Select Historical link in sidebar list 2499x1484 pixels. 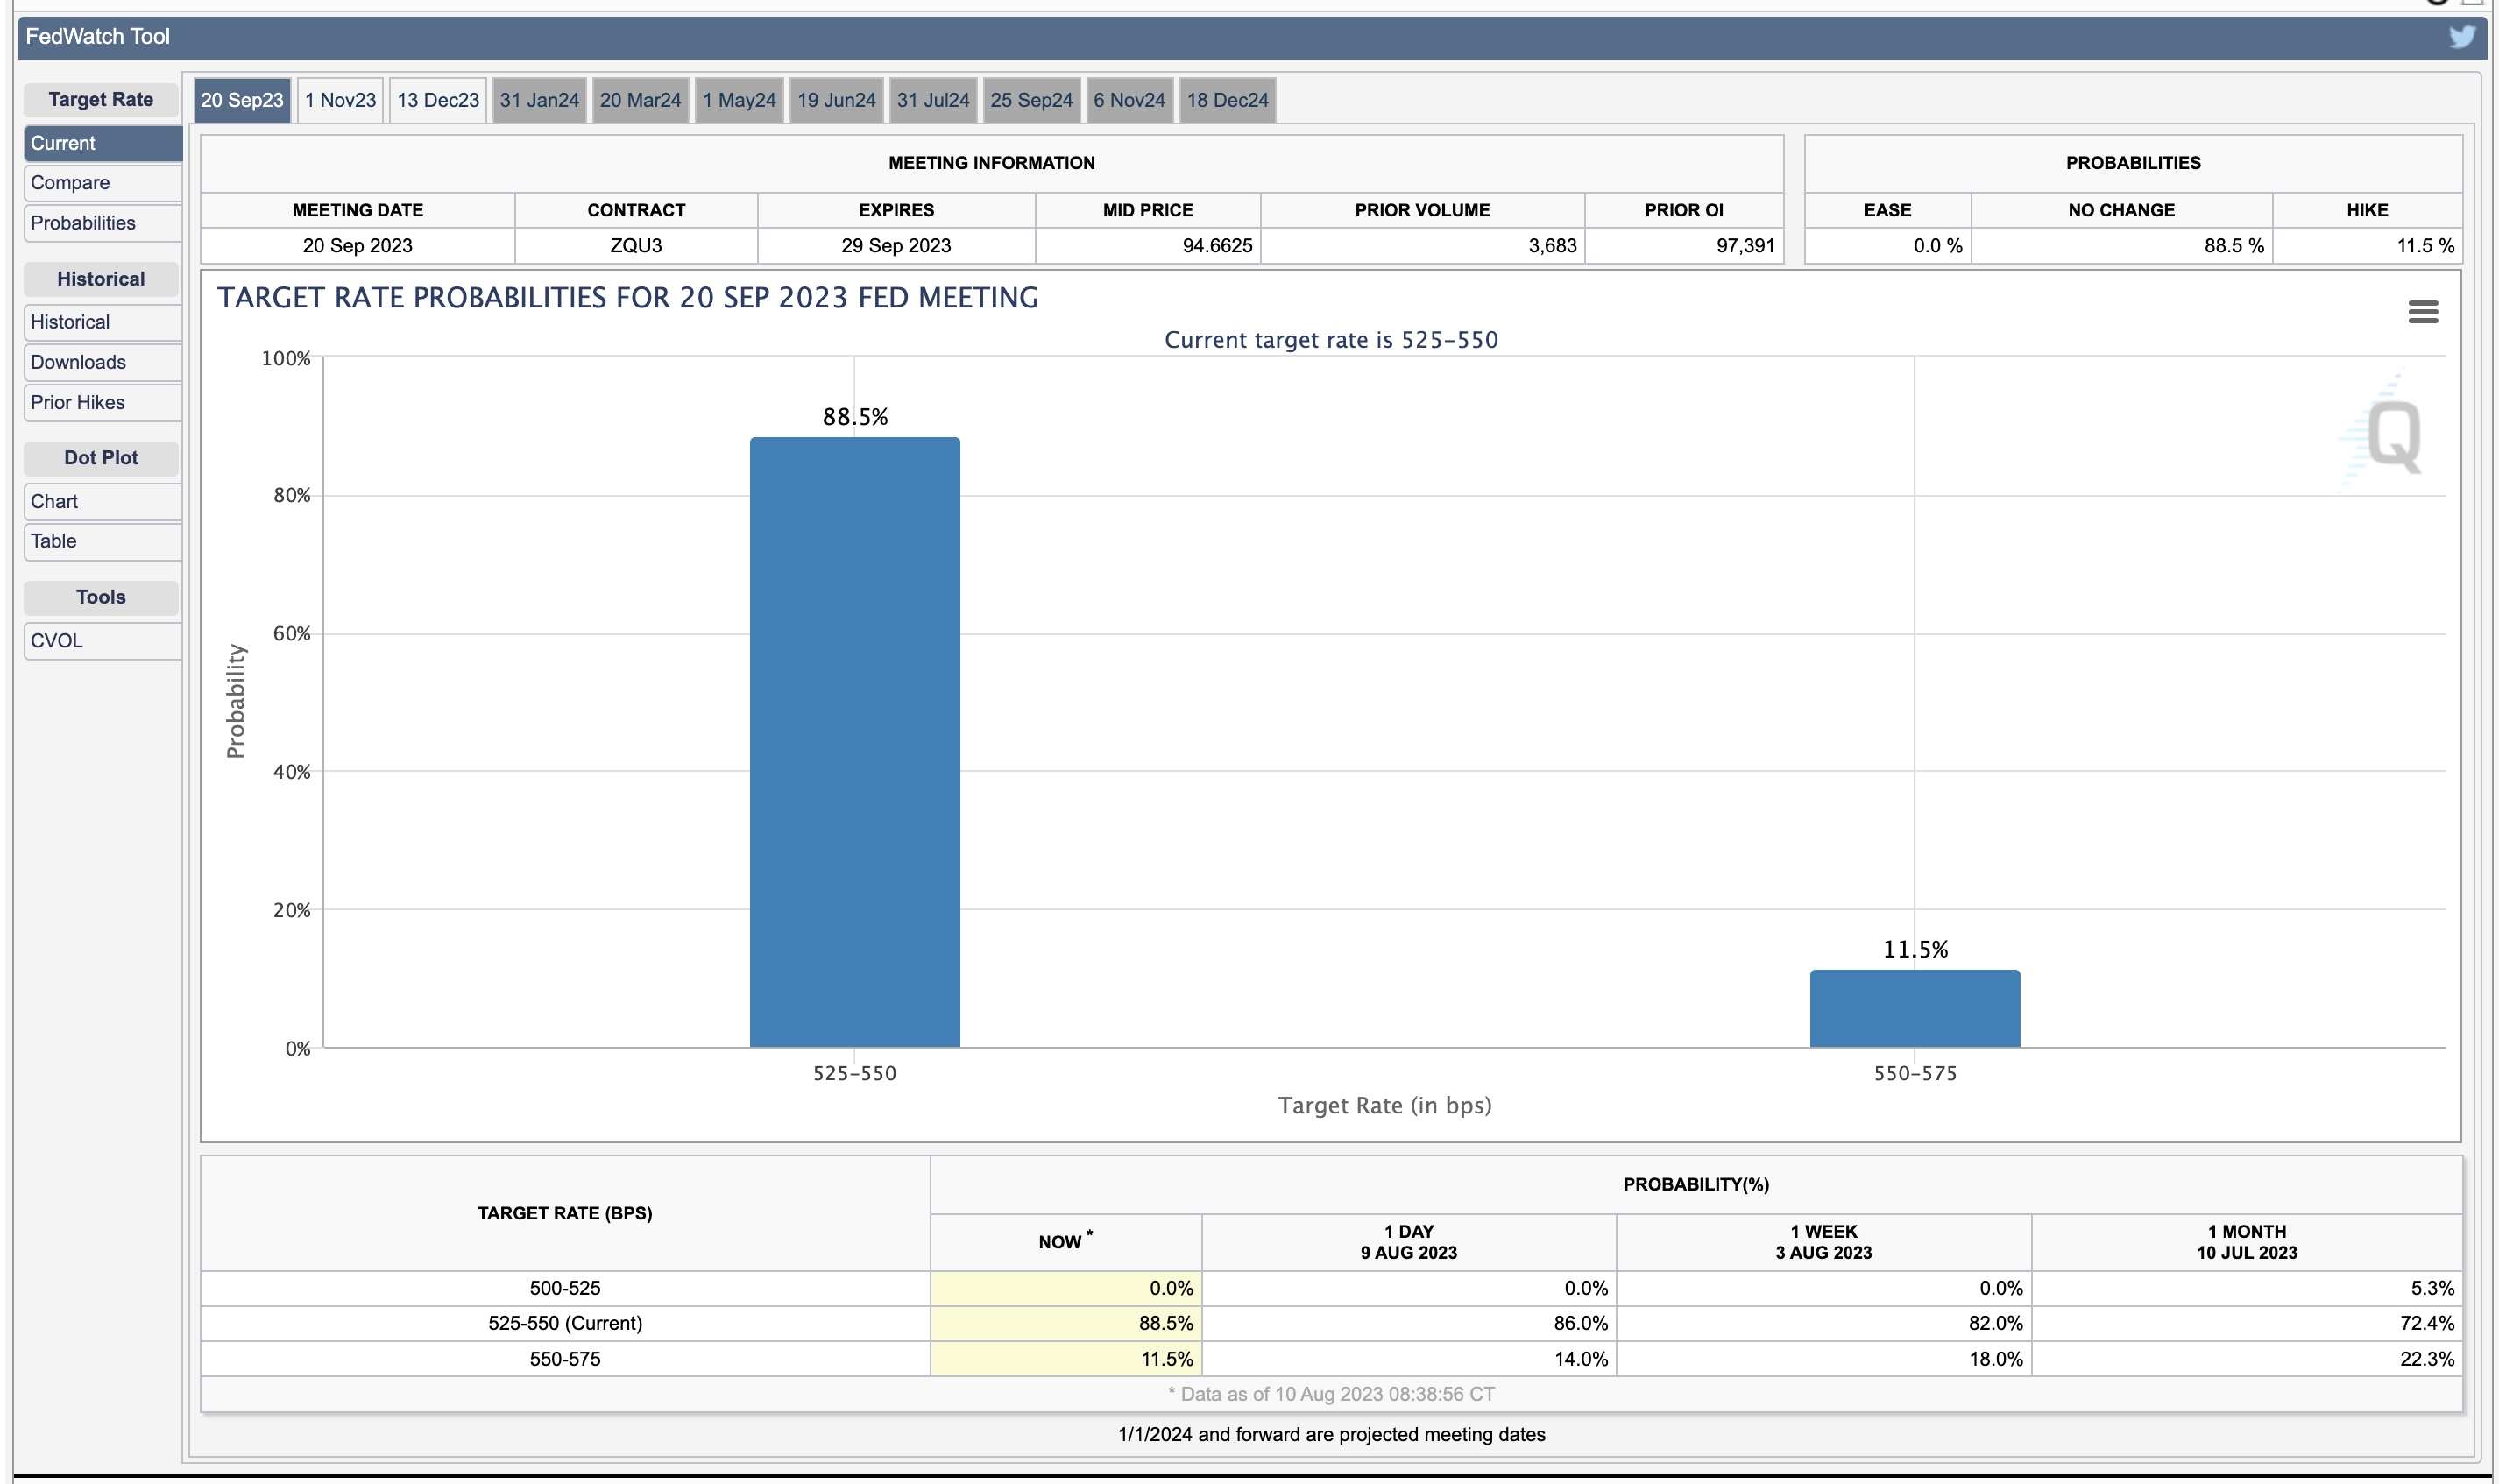[x=102, y=322]
